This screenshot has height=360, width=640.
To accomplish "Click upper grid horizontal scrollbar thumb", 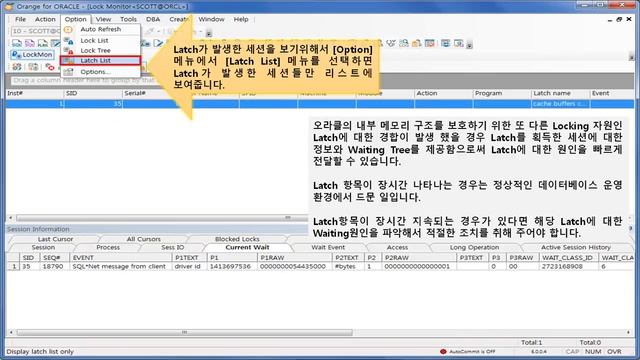I will 161,218.
